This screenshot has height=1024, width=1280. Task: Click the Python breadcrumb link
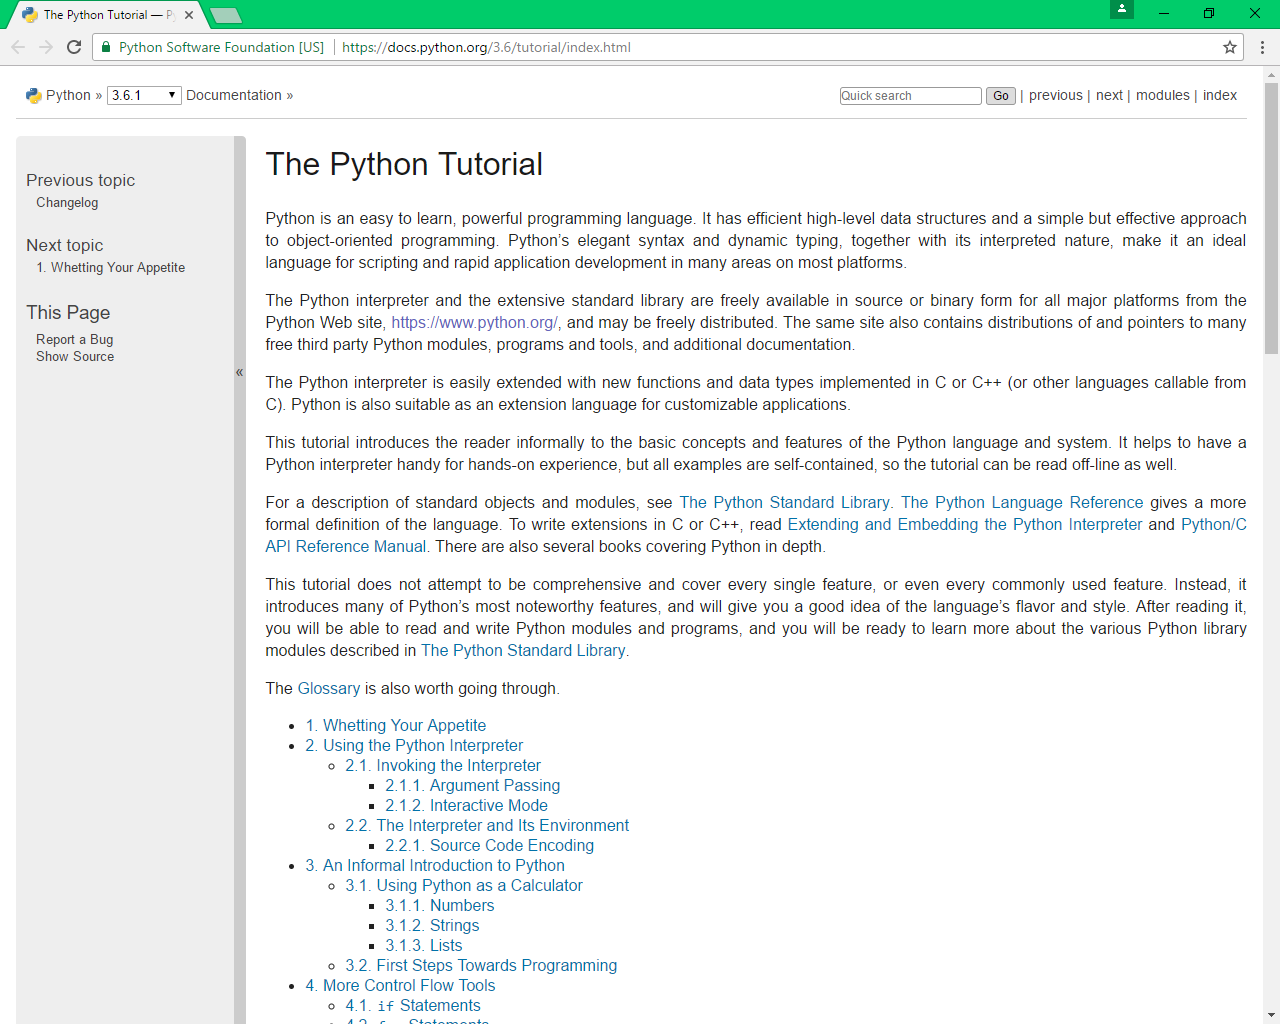pos(68,95)
